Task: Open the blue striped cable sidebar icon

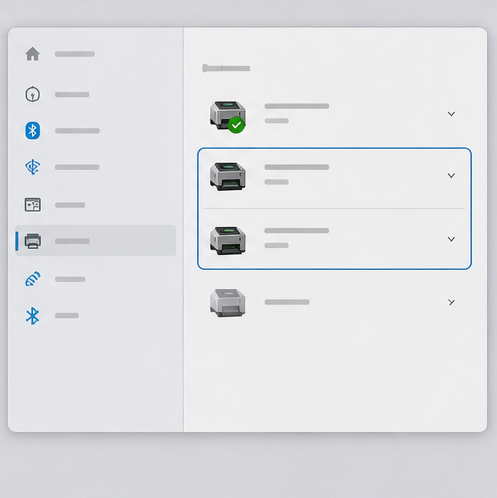Action: 33,279
